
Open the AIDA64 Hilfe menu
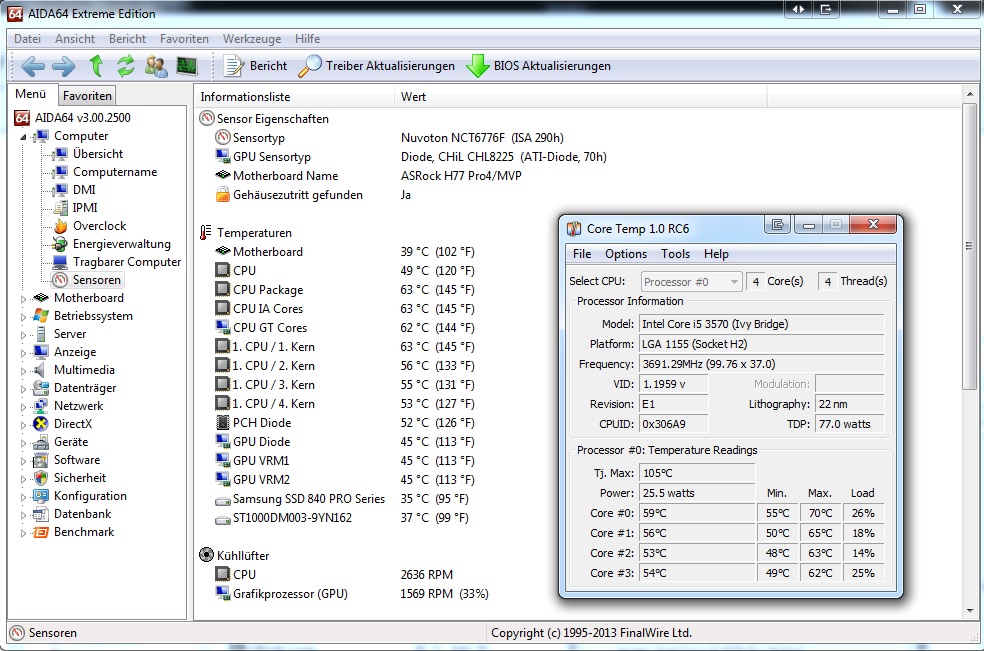pyautogui.click(x=308, y=39)
